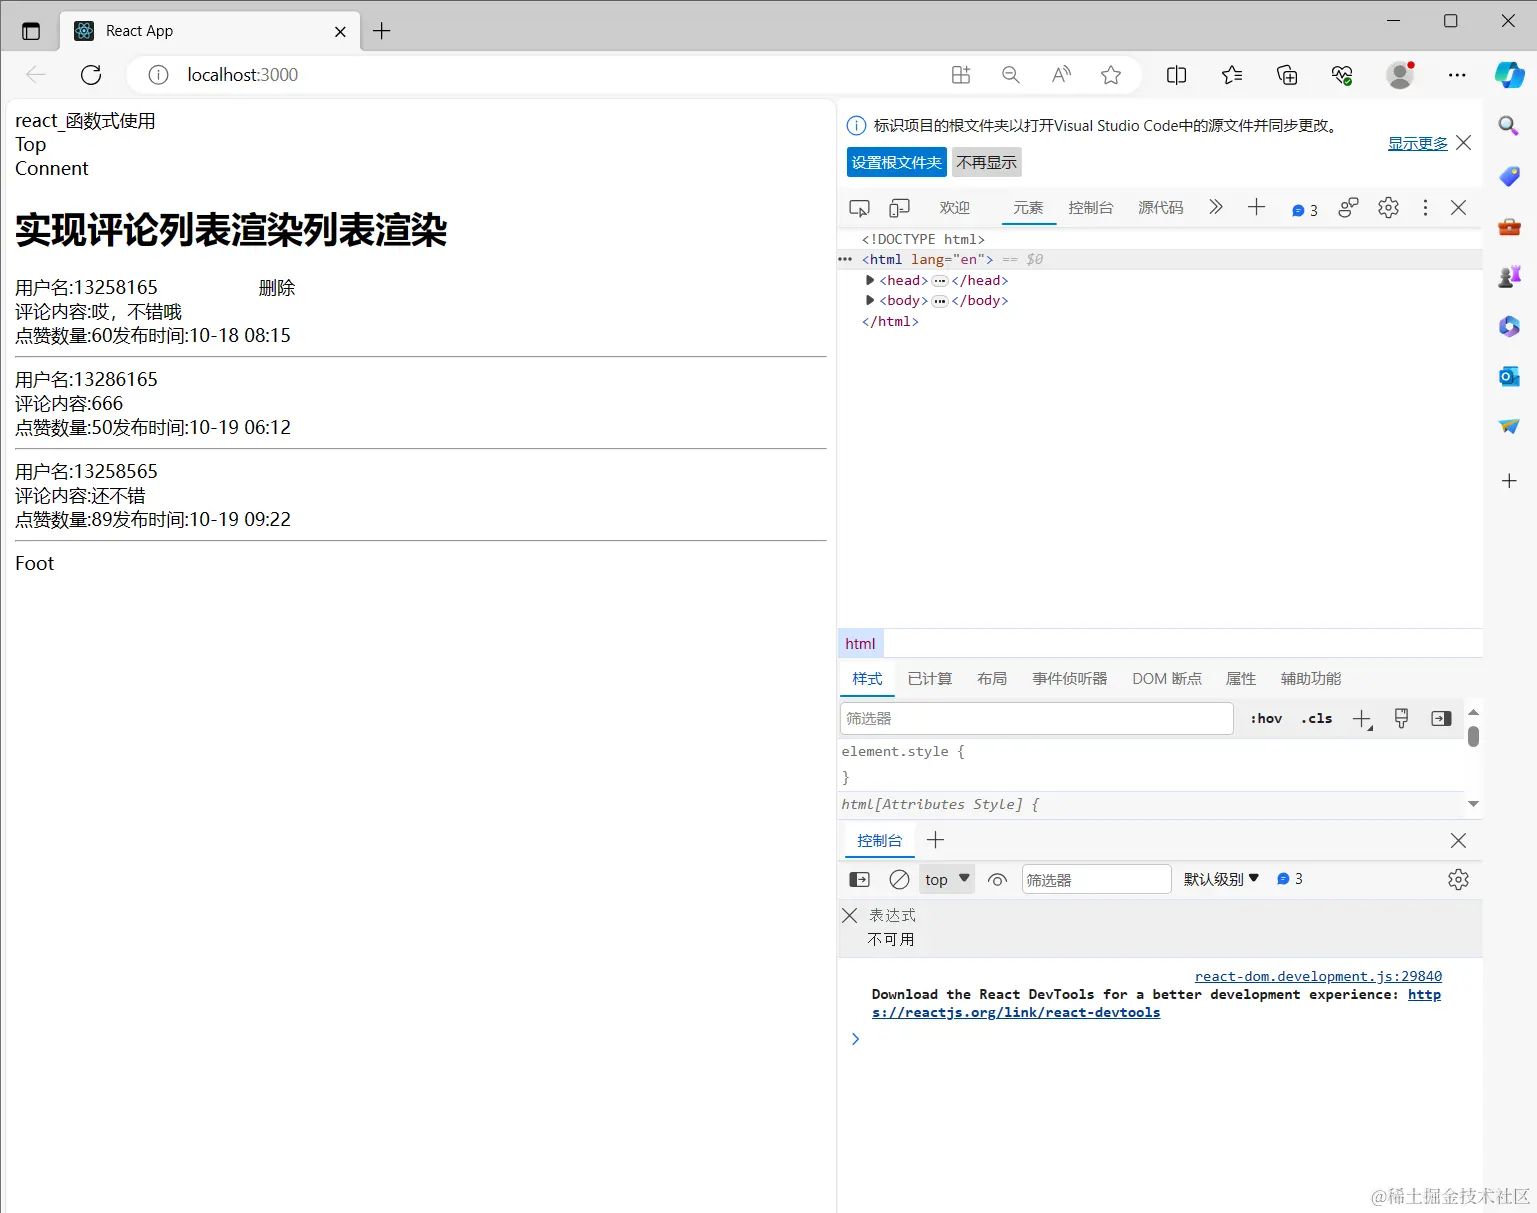Close the DevTools panel
Viewport: 1537px width, 1213px height.
pyautogui.click(x=1458, y=208)
